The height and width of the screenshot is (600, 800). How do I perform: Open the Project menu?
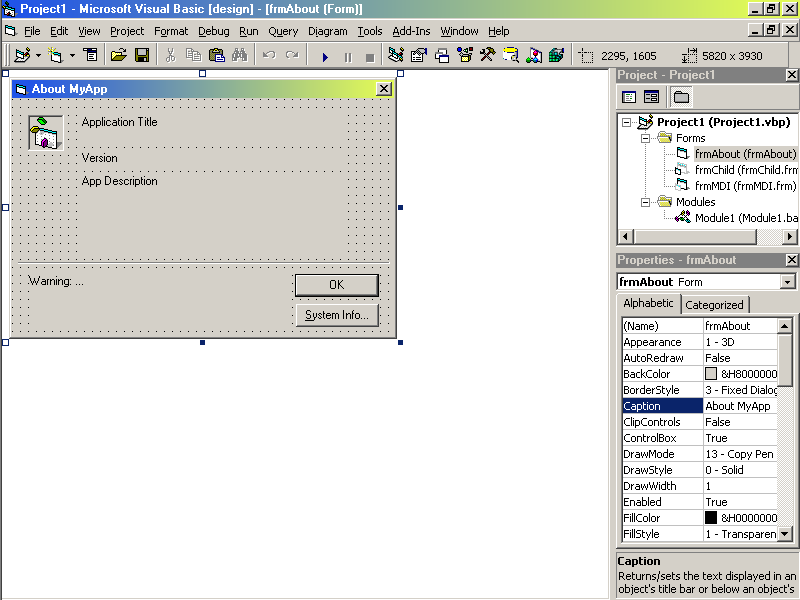pos(127,31)
